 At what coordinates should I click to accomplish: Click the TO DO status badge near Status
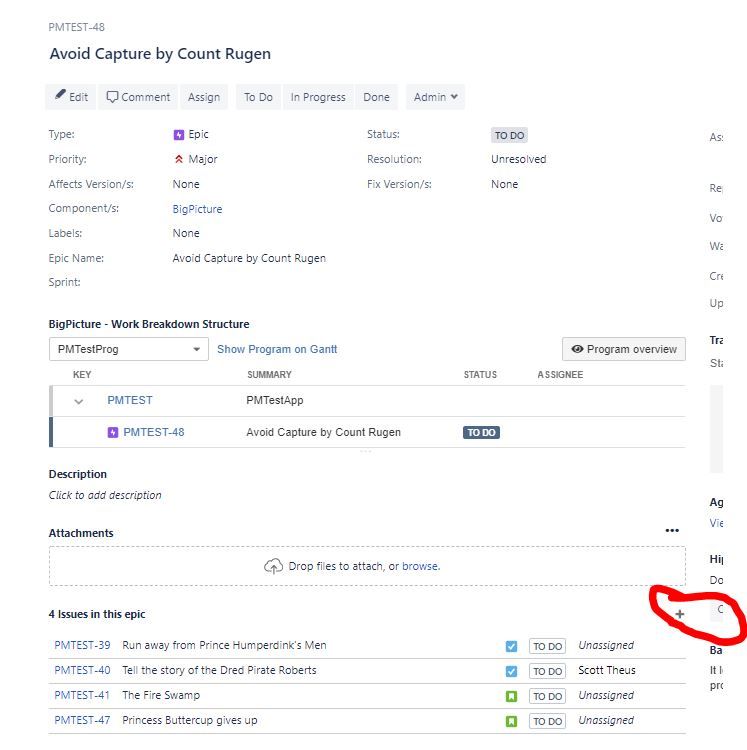tap(509, 135)
